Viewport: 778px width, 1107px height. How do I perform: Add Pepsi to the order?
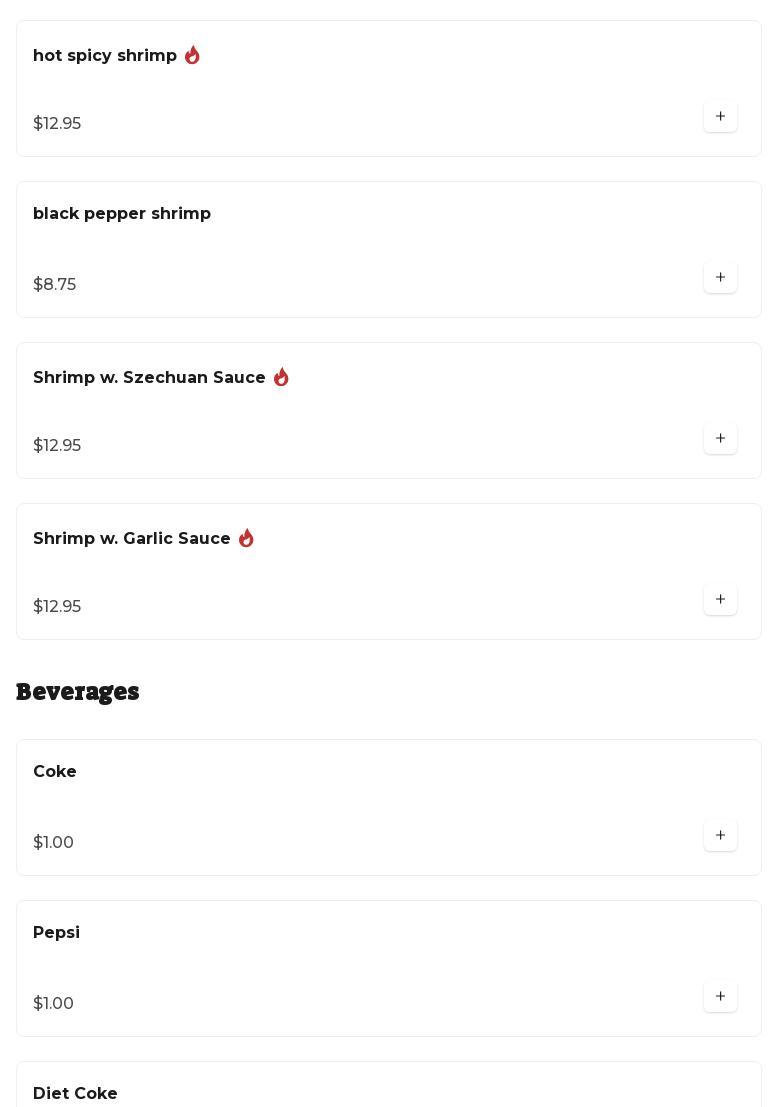pos(720,997)
